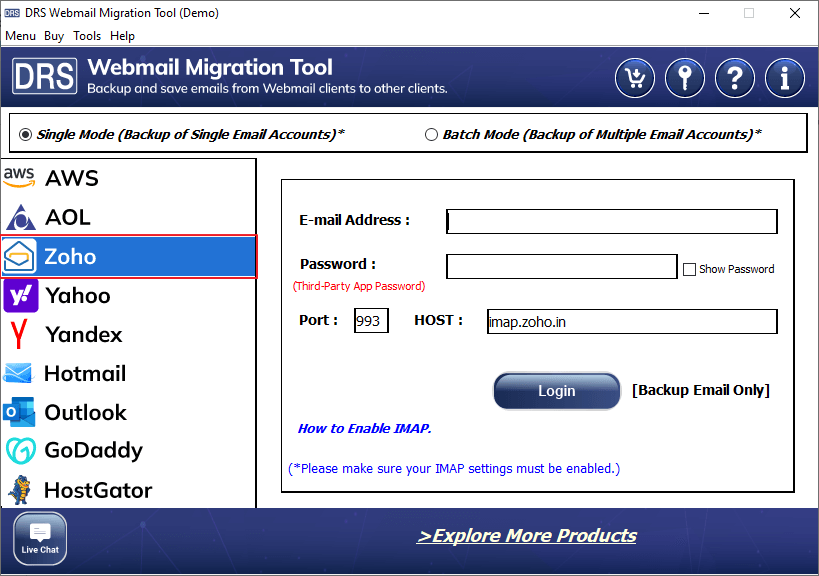
Task: Select Hotmail label in client list
Action: (85, 373)
